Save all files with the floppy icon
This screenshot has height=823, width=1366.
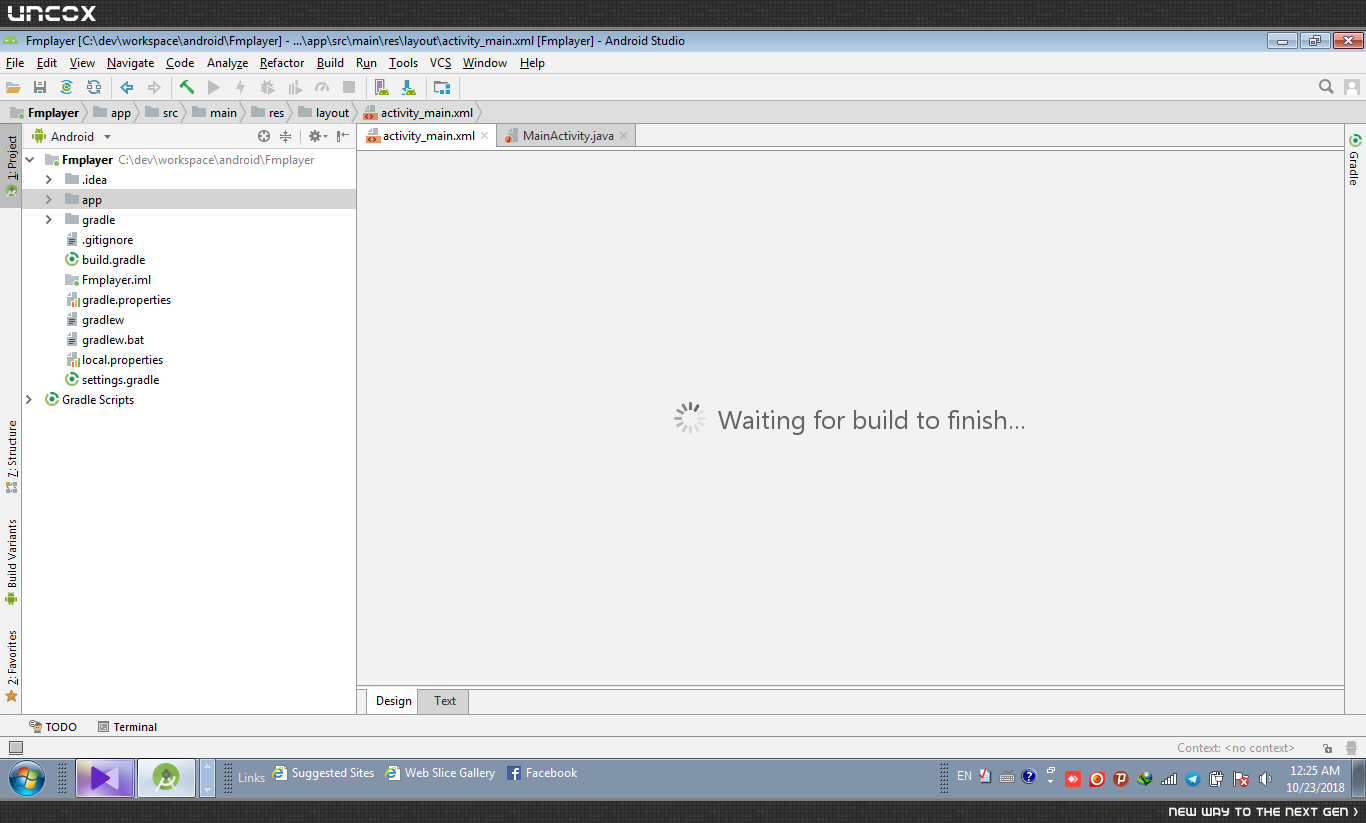tap(40, 88)
